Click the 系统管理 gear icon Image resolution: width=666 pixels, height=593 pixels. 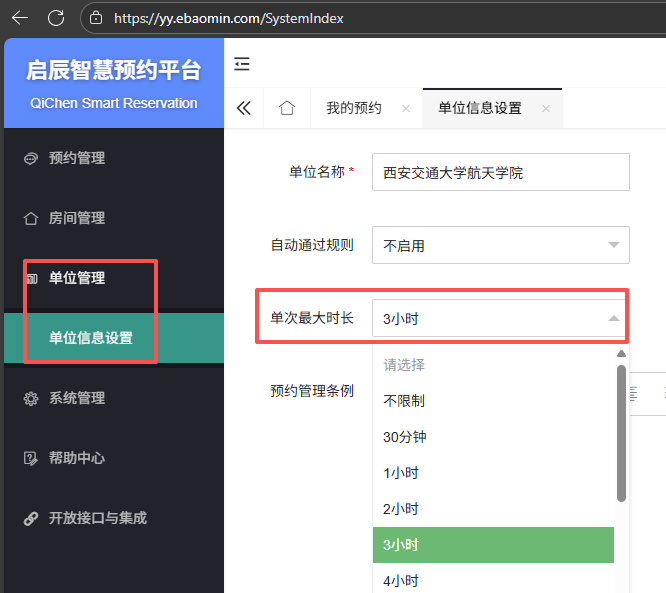(x=30, y=398)
